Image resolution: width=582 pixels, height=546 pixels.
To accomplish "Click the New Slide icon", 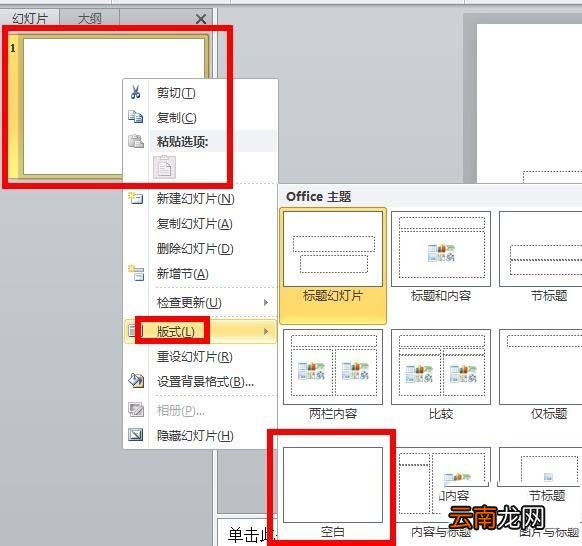I will (x=135, y=198).
